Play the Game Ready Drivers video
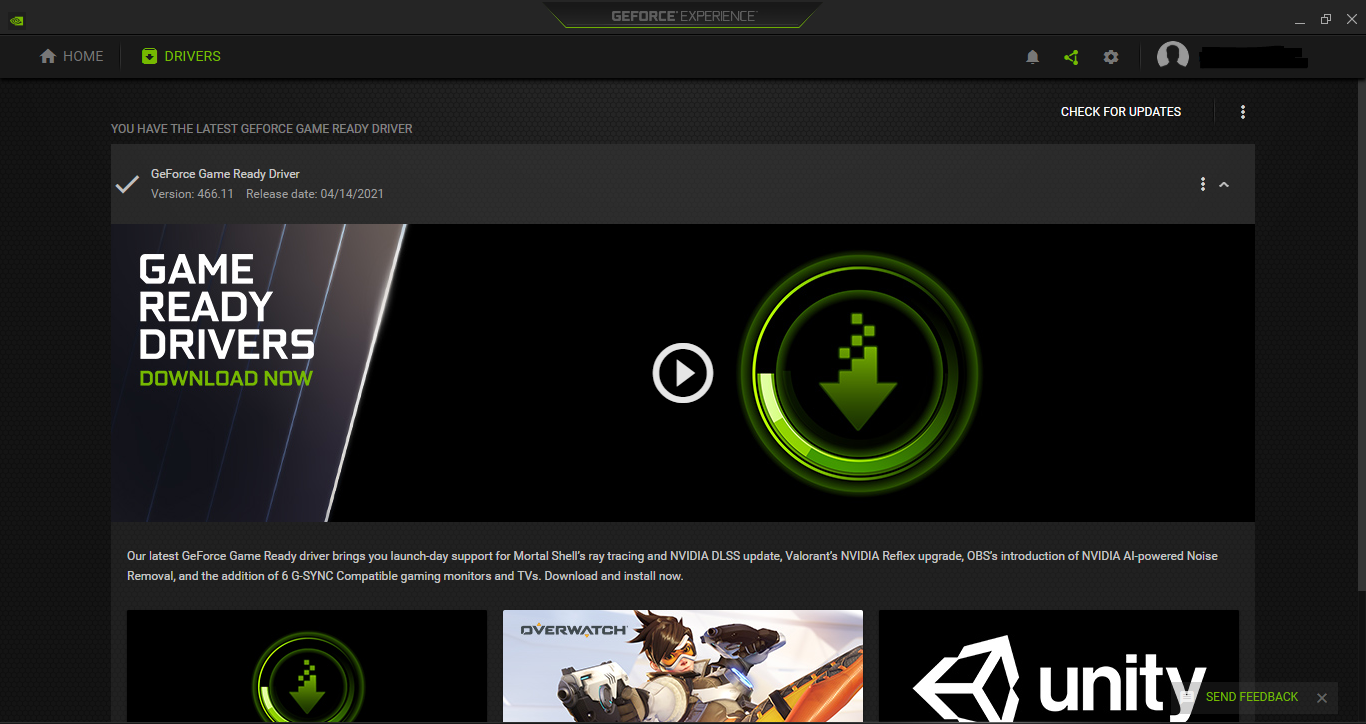This screenshot has height=724, width=1366. pyautogui.click(x=683, y=373)
